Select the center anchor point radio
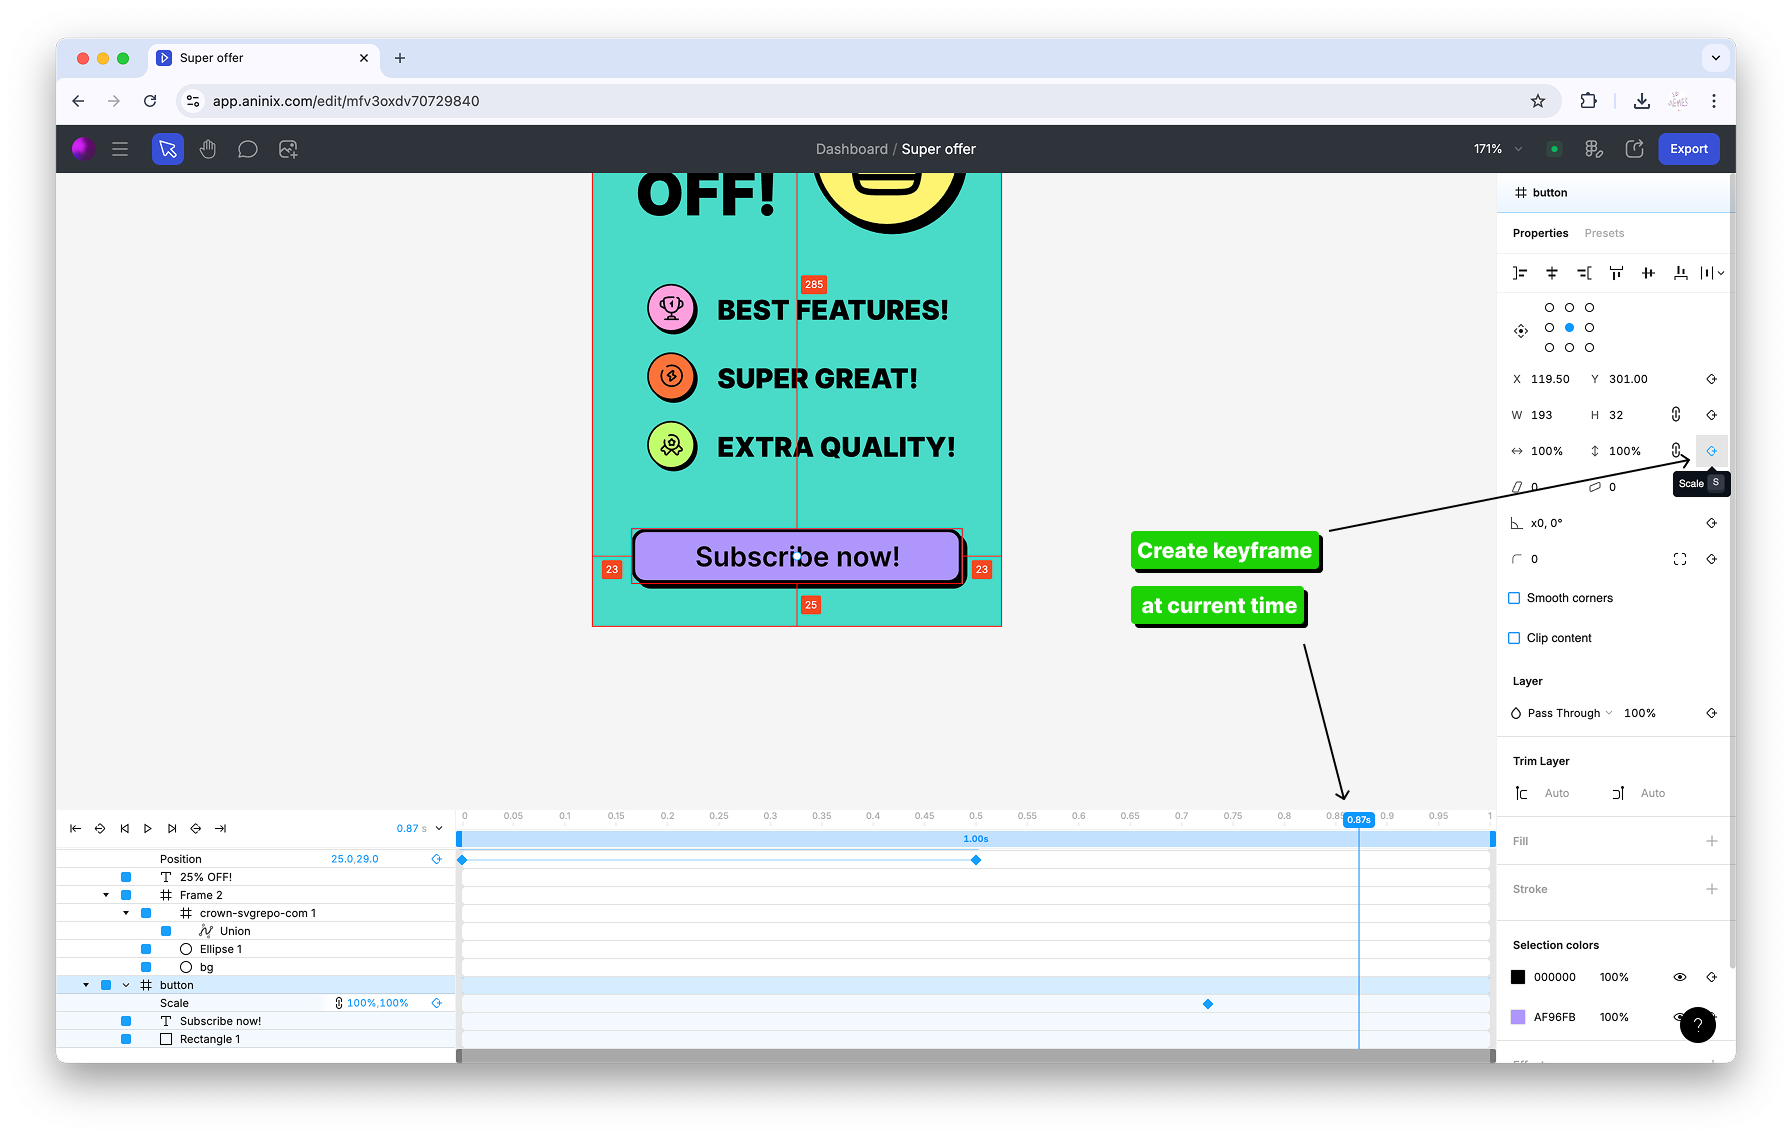This screenshot has height=1137, width=1792. point(1569,327)
